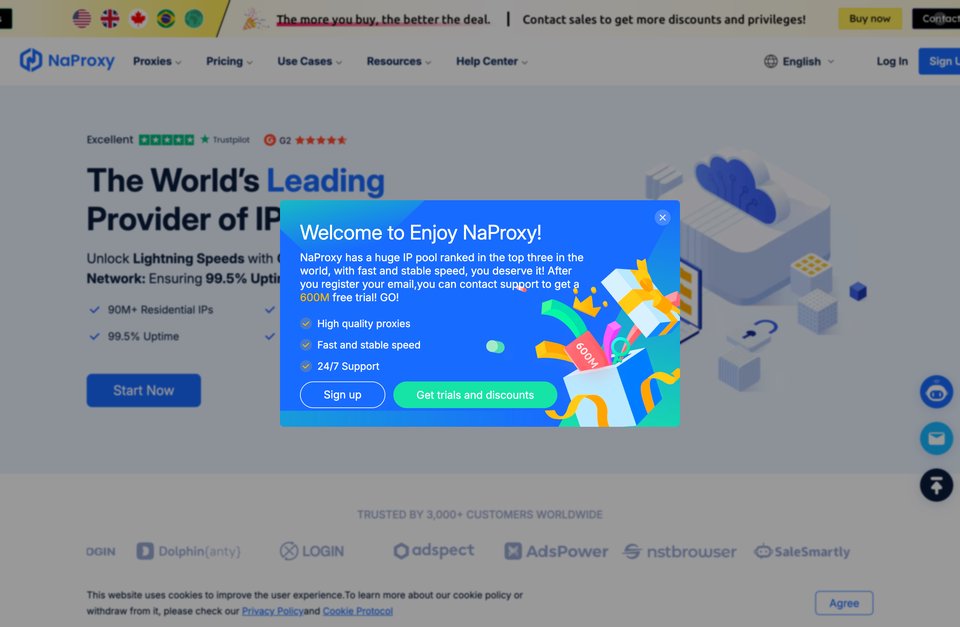The image size is (960, 627).
Task: Click the back-to-top arrow icon
Action: pos(936,485)
